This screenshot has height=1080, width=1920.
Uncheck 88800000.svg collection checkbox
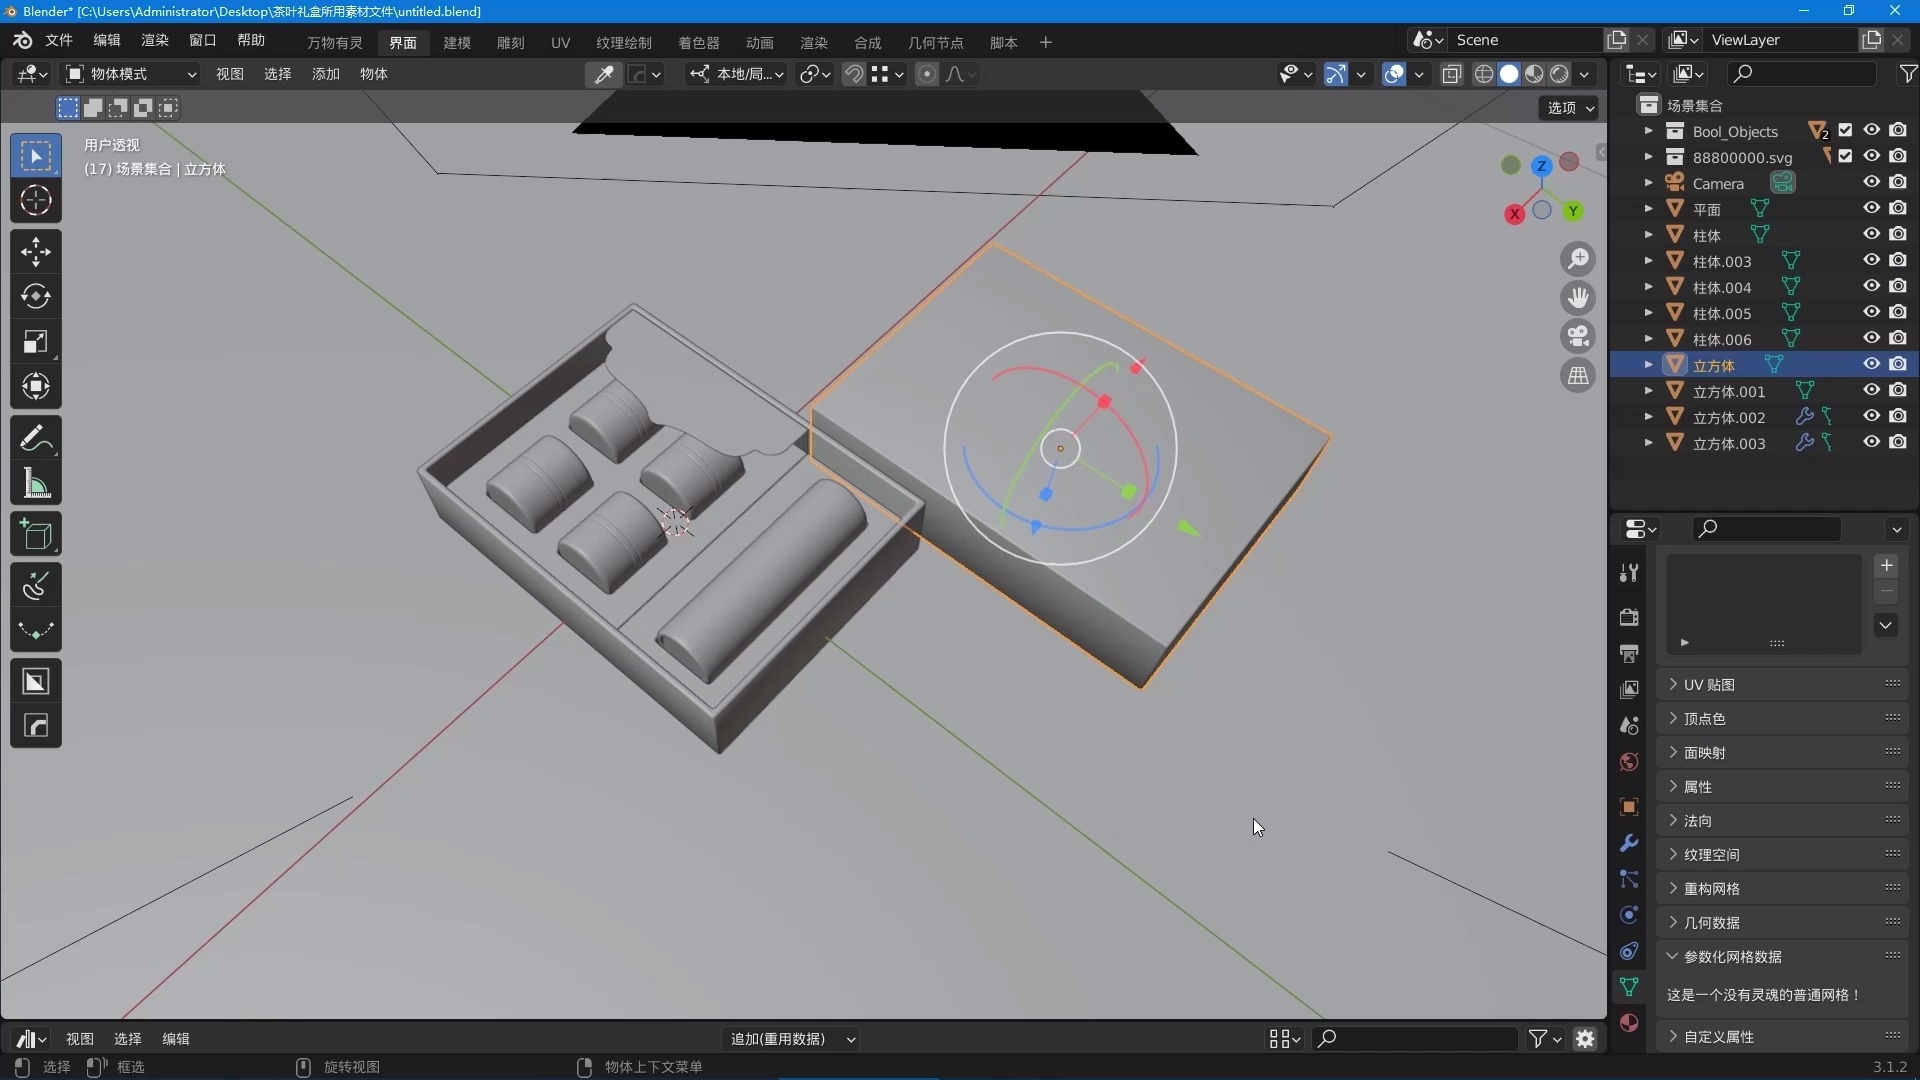1846,157
